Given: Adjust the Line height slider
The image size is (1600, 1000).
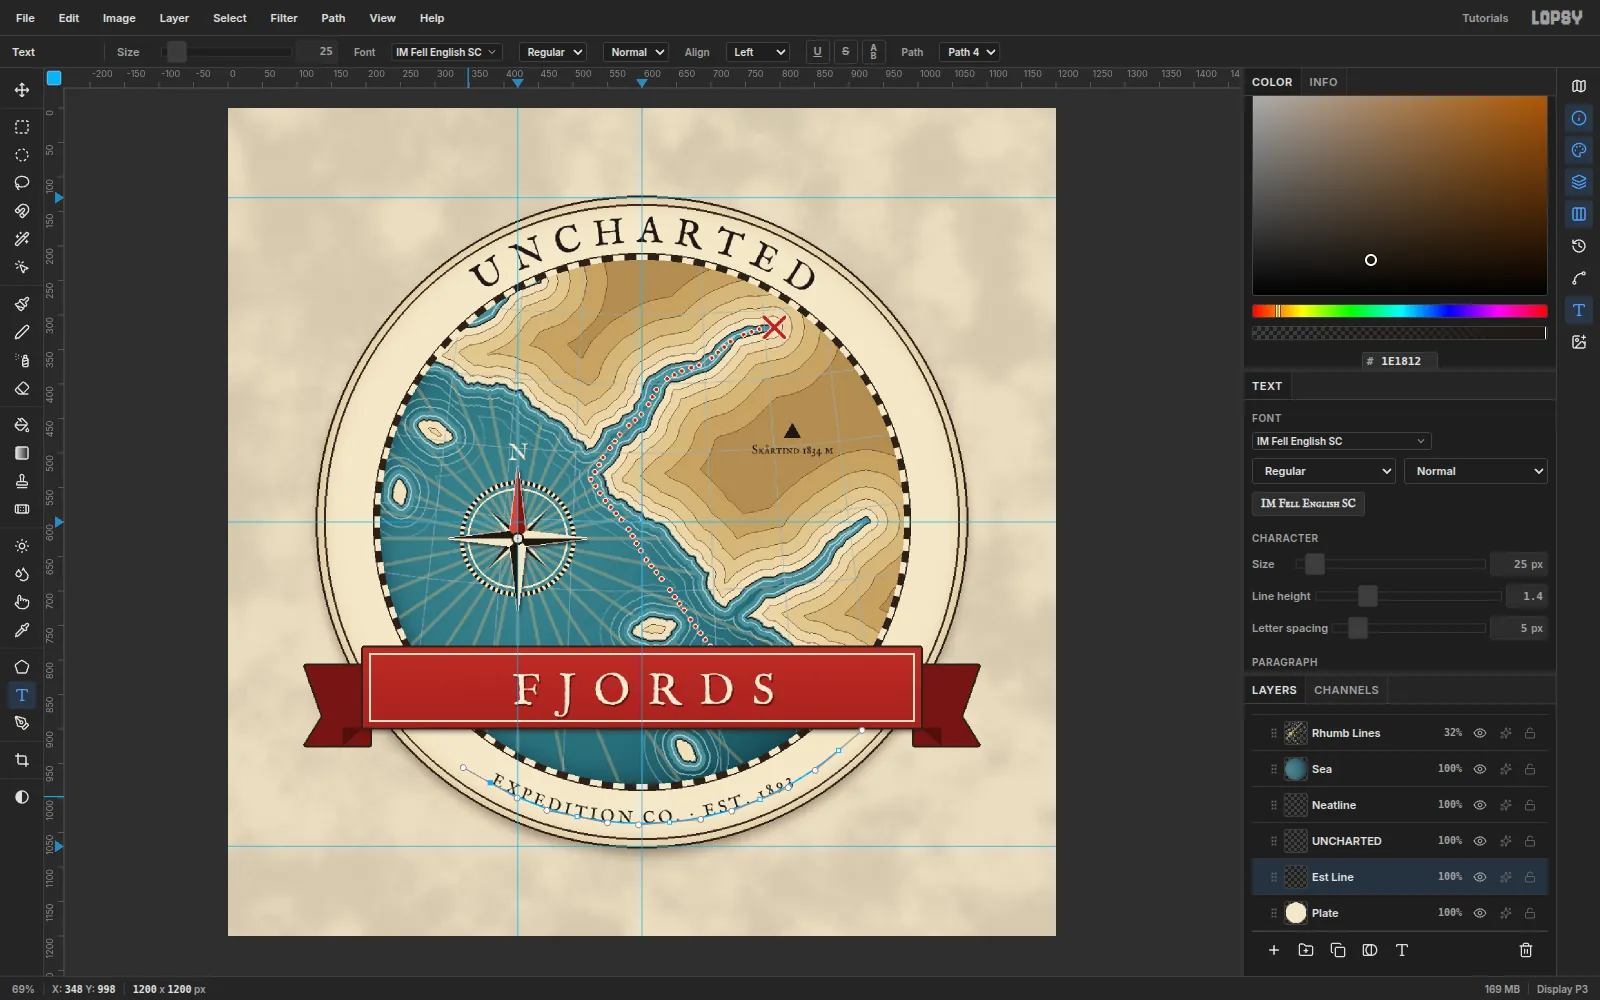Looking at the screenshot, I should pyautogui.click(x=1408, y=596).
